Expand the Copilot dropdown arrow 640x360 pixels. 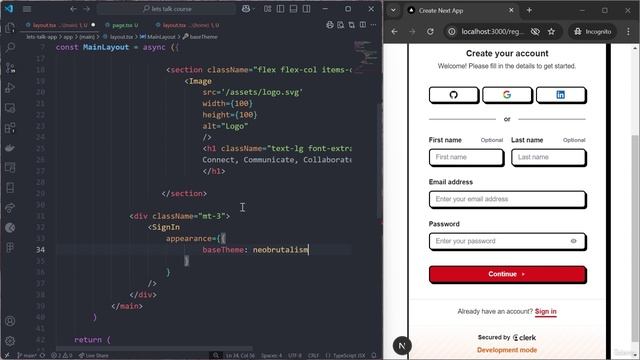(x=253, y=9)
